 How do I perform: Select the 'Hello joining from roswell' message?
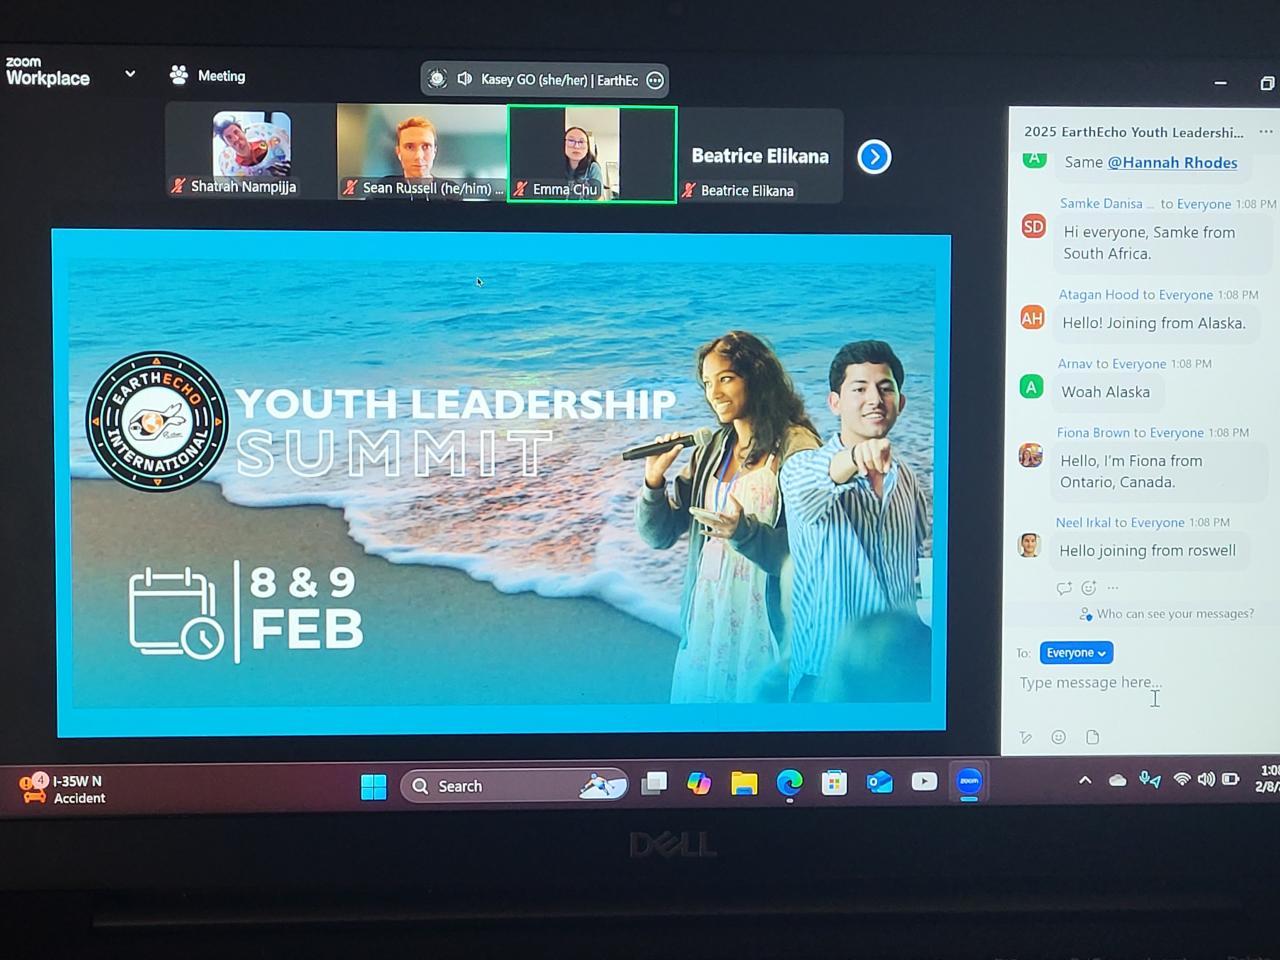(x=1147, y=550)
